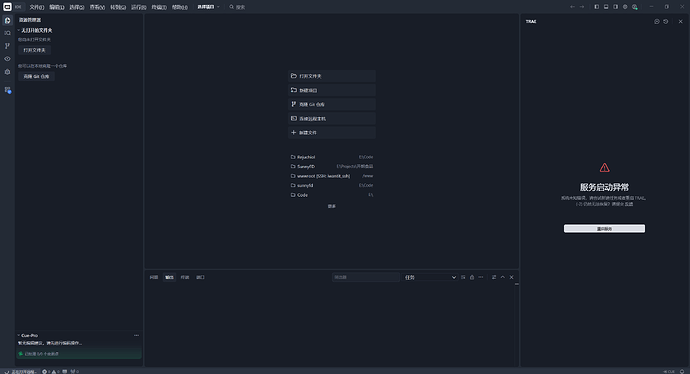Open recent project sunnyfd
The height and width of the screenshot is (374, 690).
pyautogui.click(x=332, y=185)
